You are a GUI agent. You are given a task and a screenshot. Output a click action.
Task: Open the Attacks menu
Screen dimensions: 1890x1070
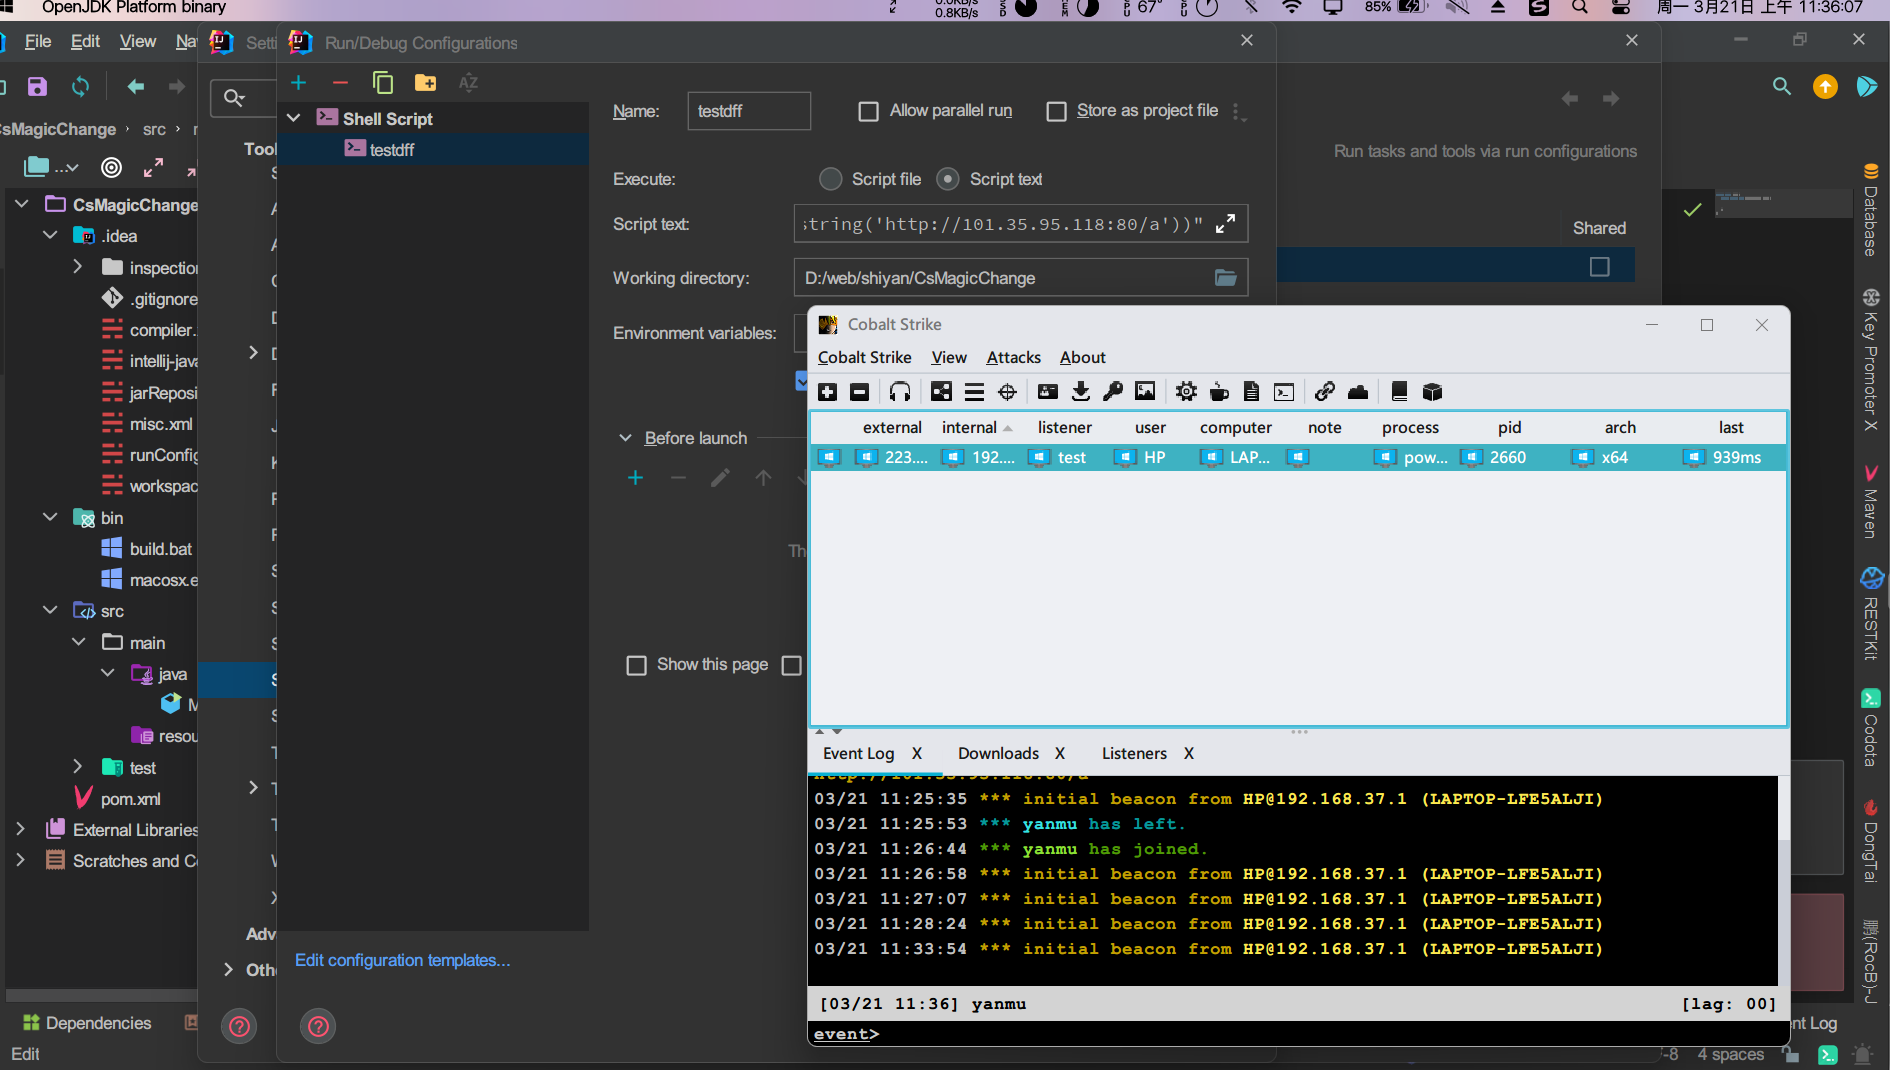1013,357
